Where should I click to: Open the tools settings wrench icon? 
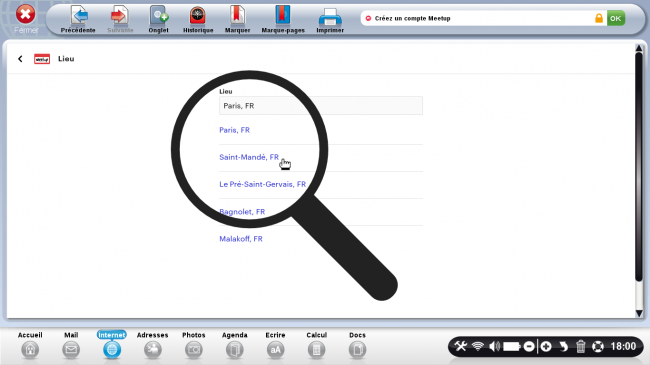tap(461, 346)
